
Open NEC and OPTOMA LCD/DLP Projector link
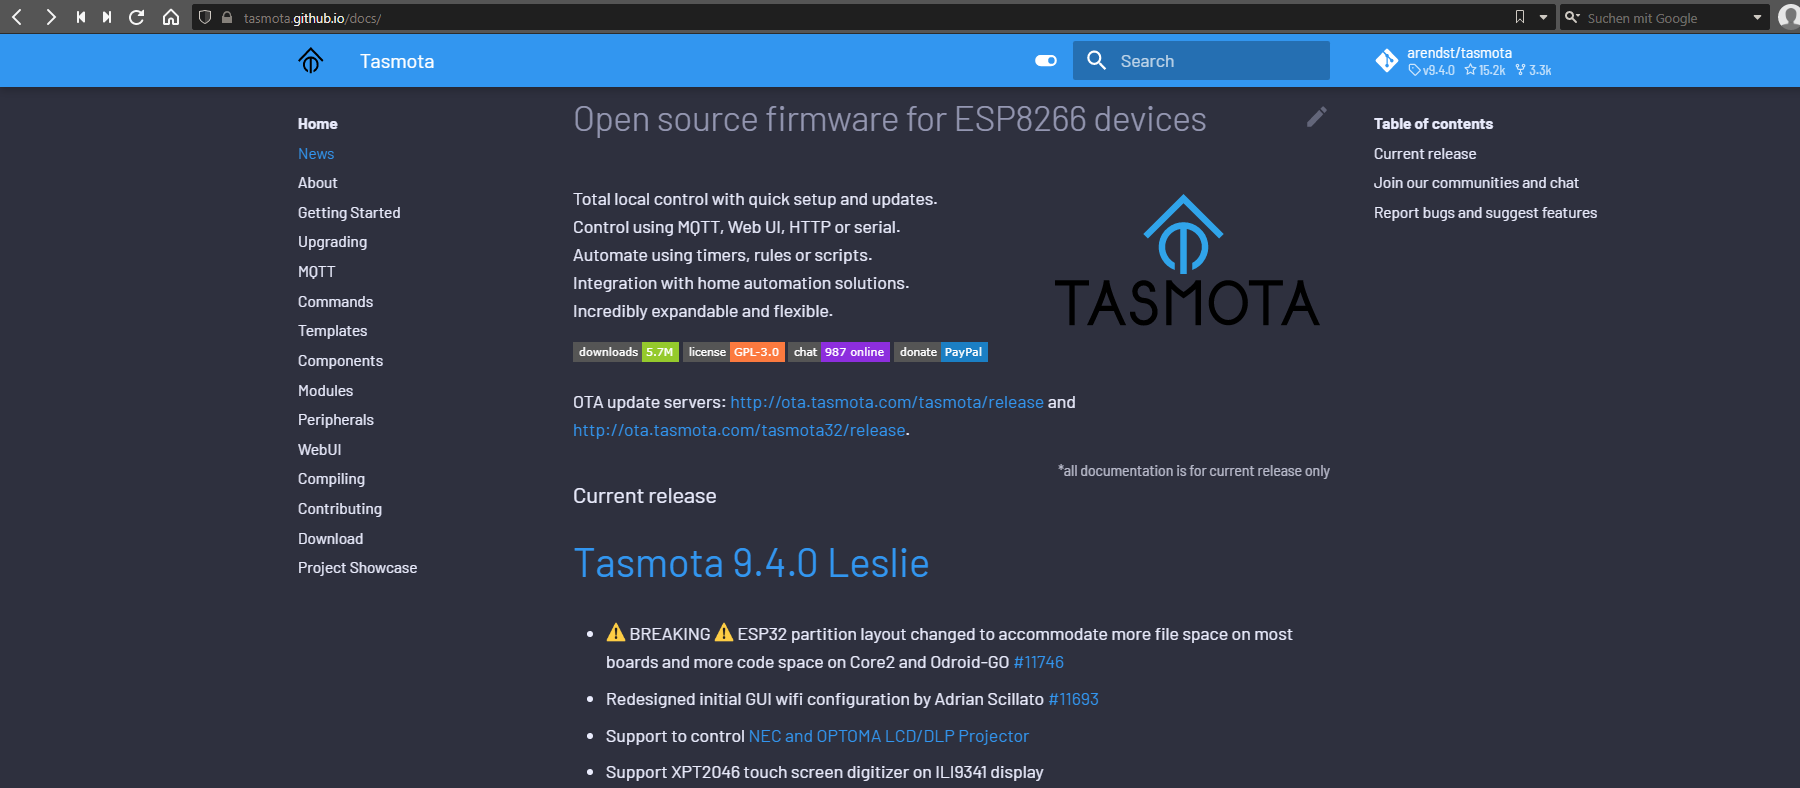point(889,736)
